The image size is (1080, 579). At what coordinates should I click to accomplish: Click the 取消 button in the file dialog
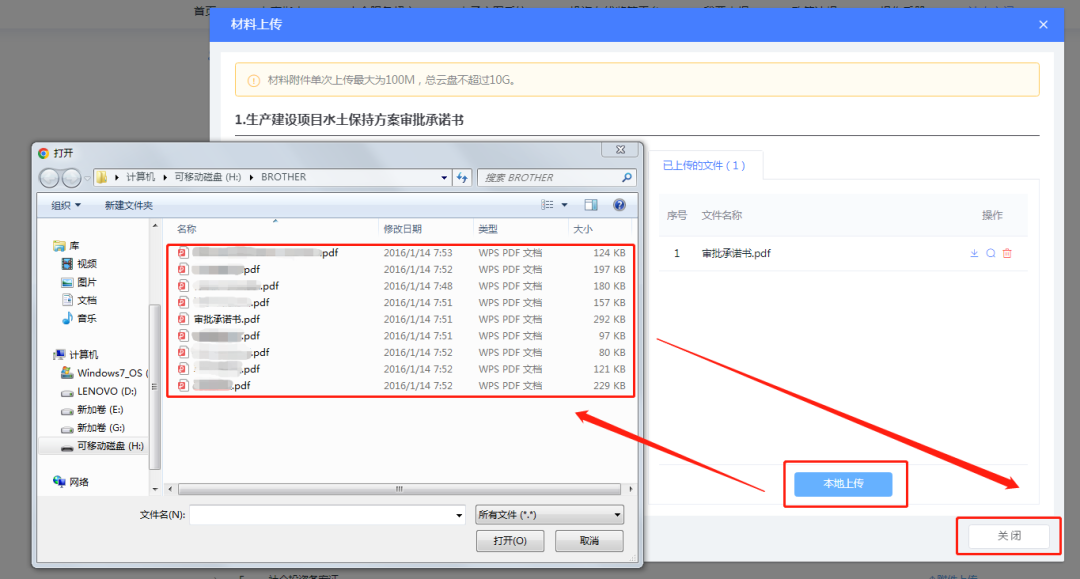click(589, 540)
